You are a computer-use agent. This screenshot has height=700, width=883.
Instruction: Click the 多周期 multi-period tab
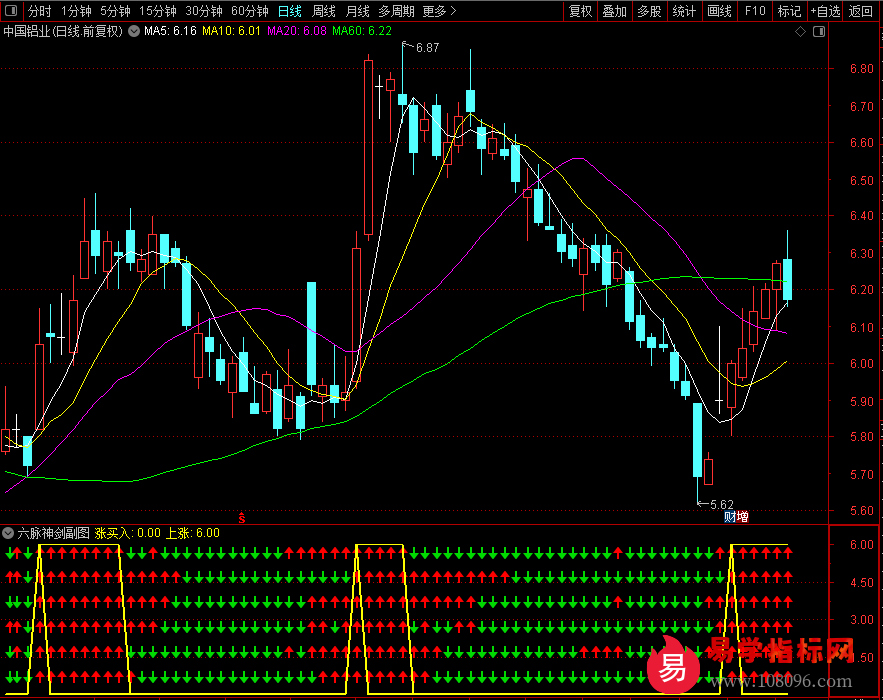(395, 11)
